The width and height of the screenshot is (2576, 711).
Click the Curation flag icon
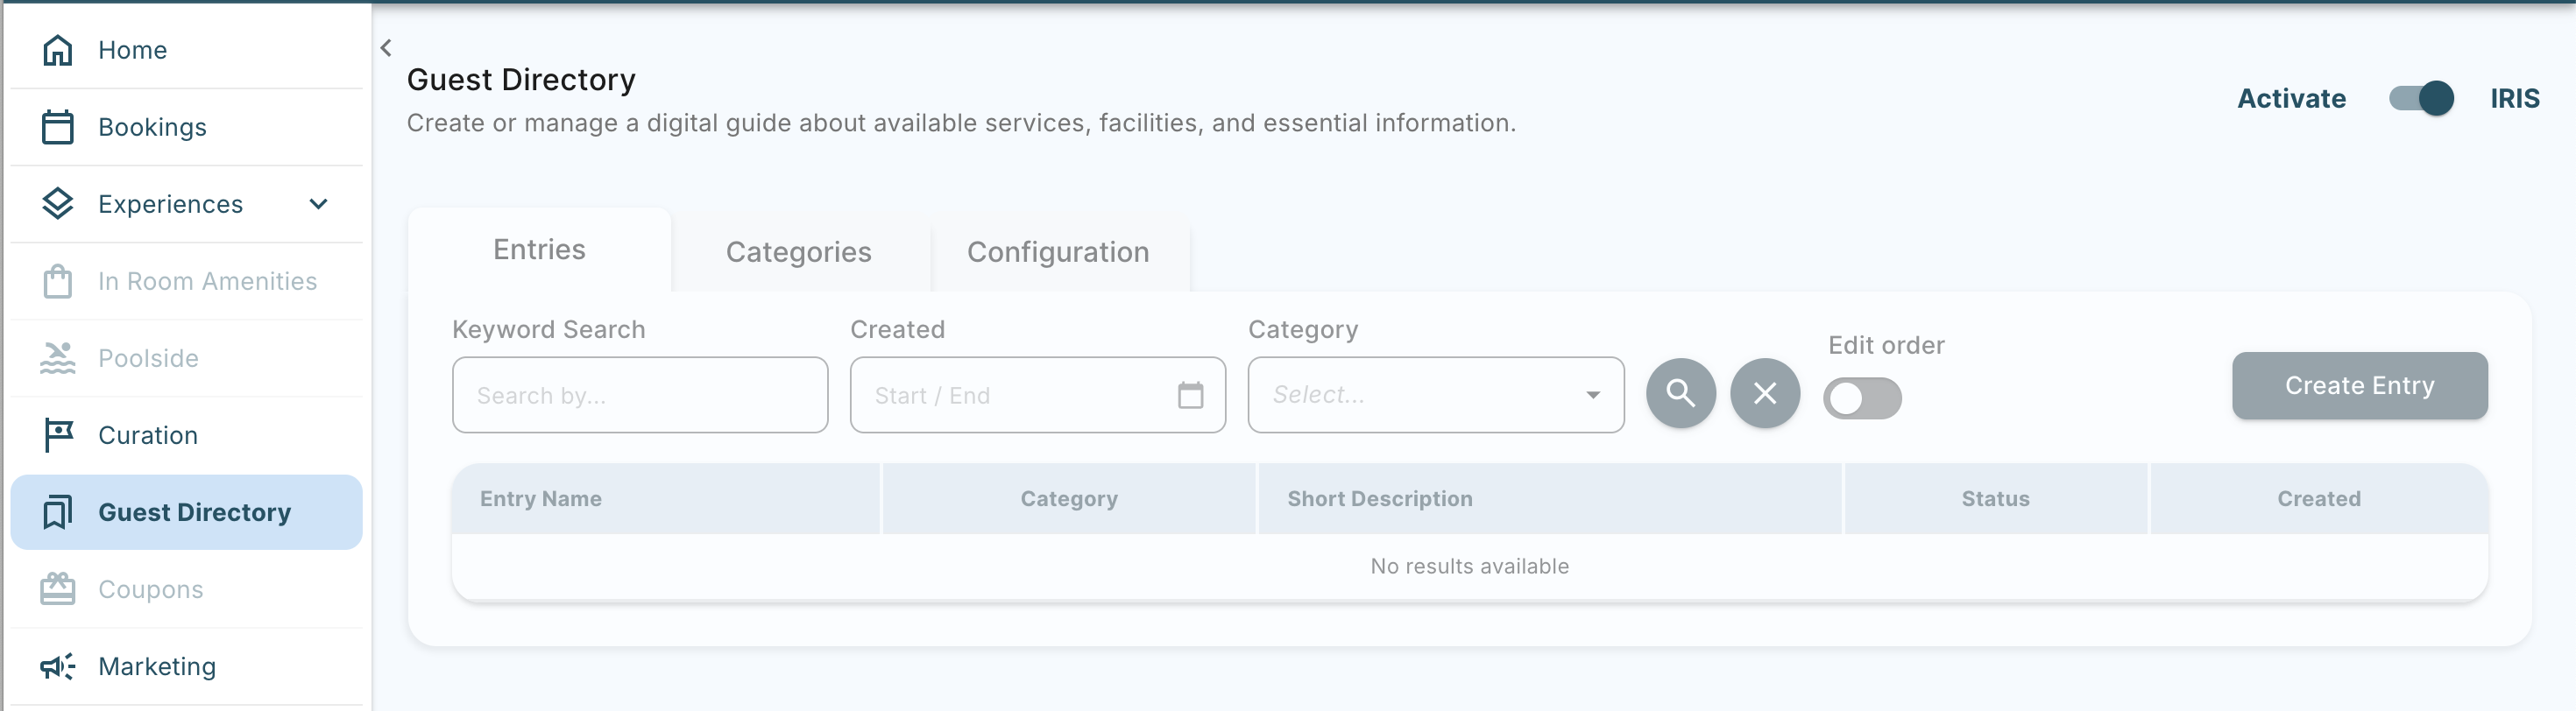coord(57,435)
